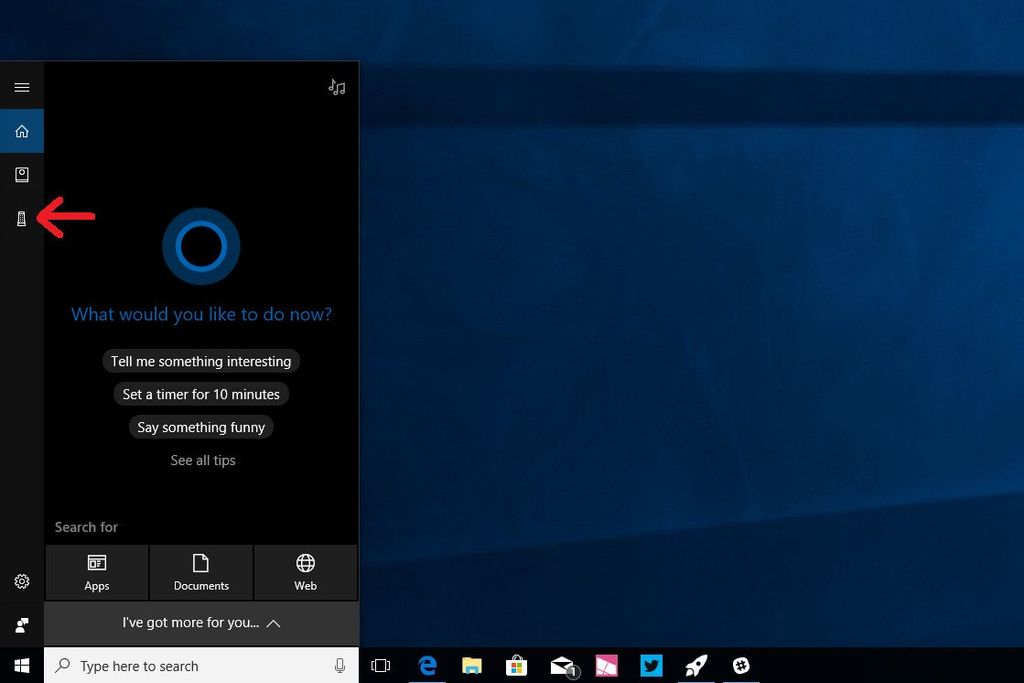The image size is (1024, 683).
Task: Click "Set a timer for 10 minutes"
Action: click(x=201, y=394)
